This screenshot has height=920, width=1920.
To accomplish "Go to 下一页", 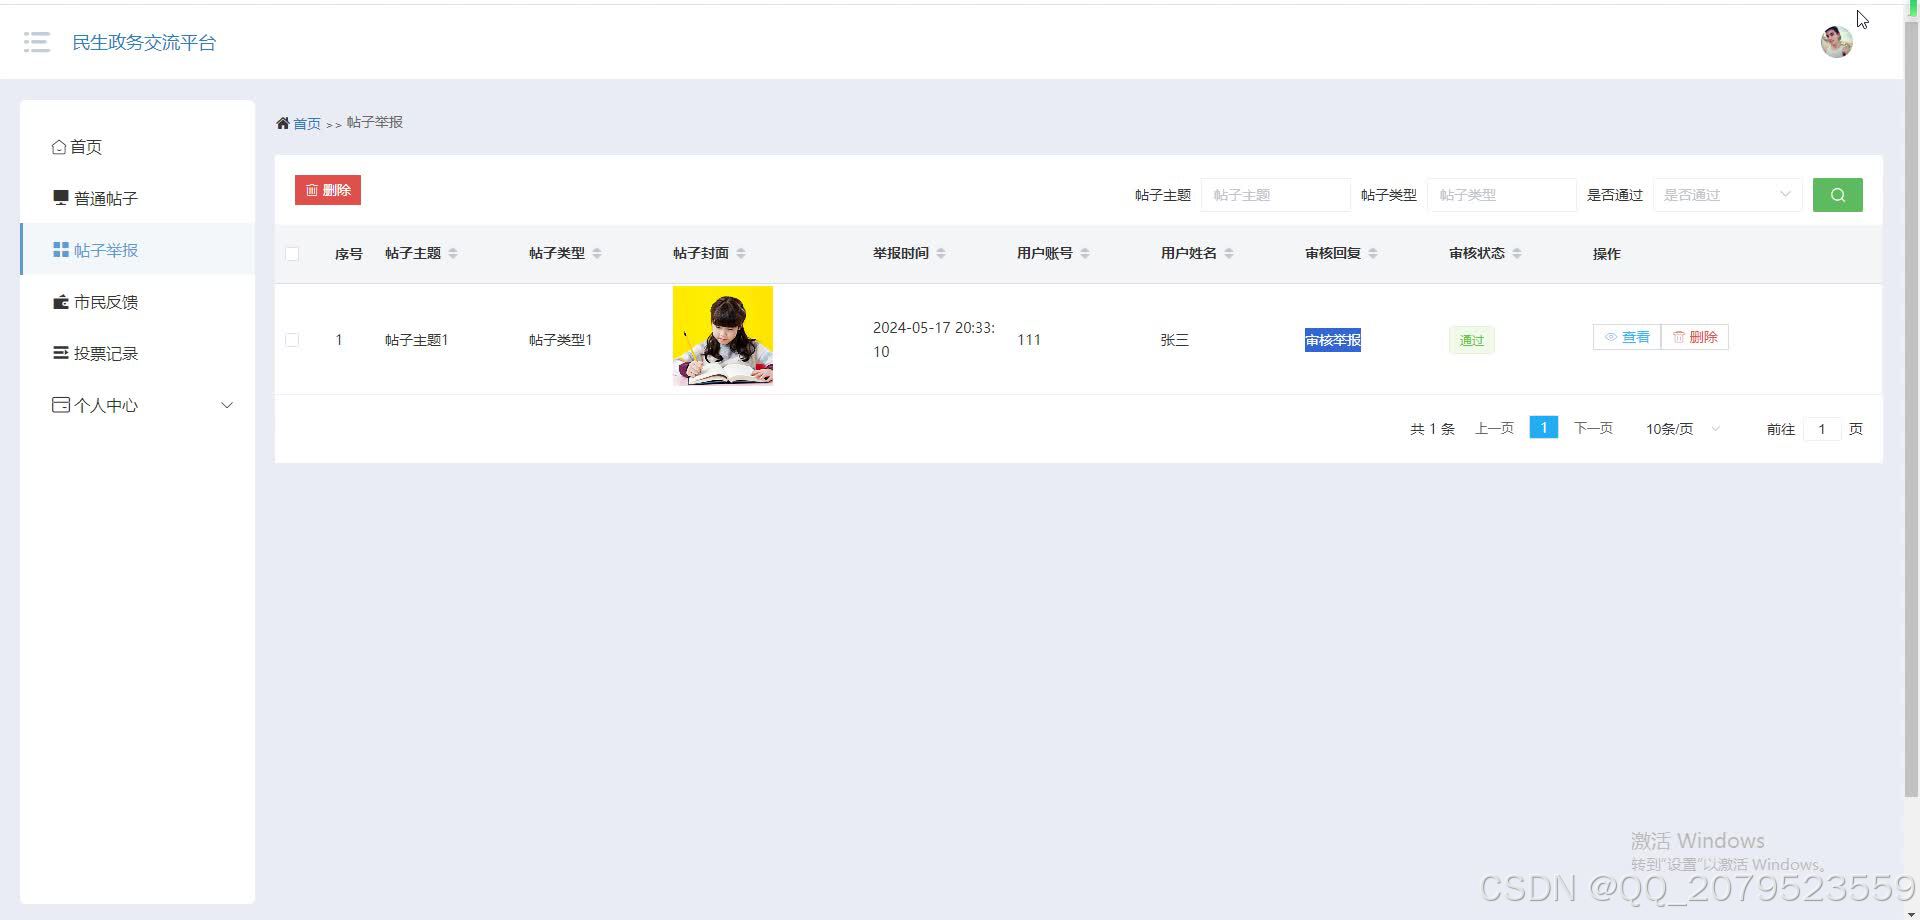I will coord(1593,428).
